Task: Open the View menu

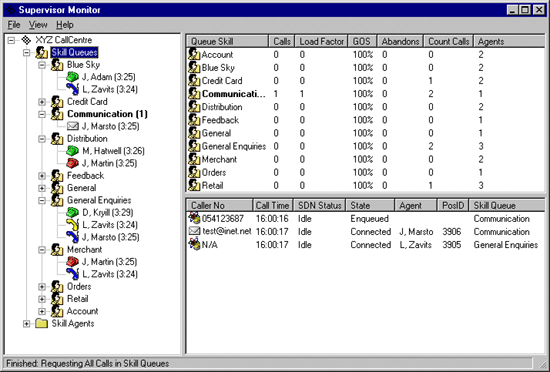Action: [38, 25]
